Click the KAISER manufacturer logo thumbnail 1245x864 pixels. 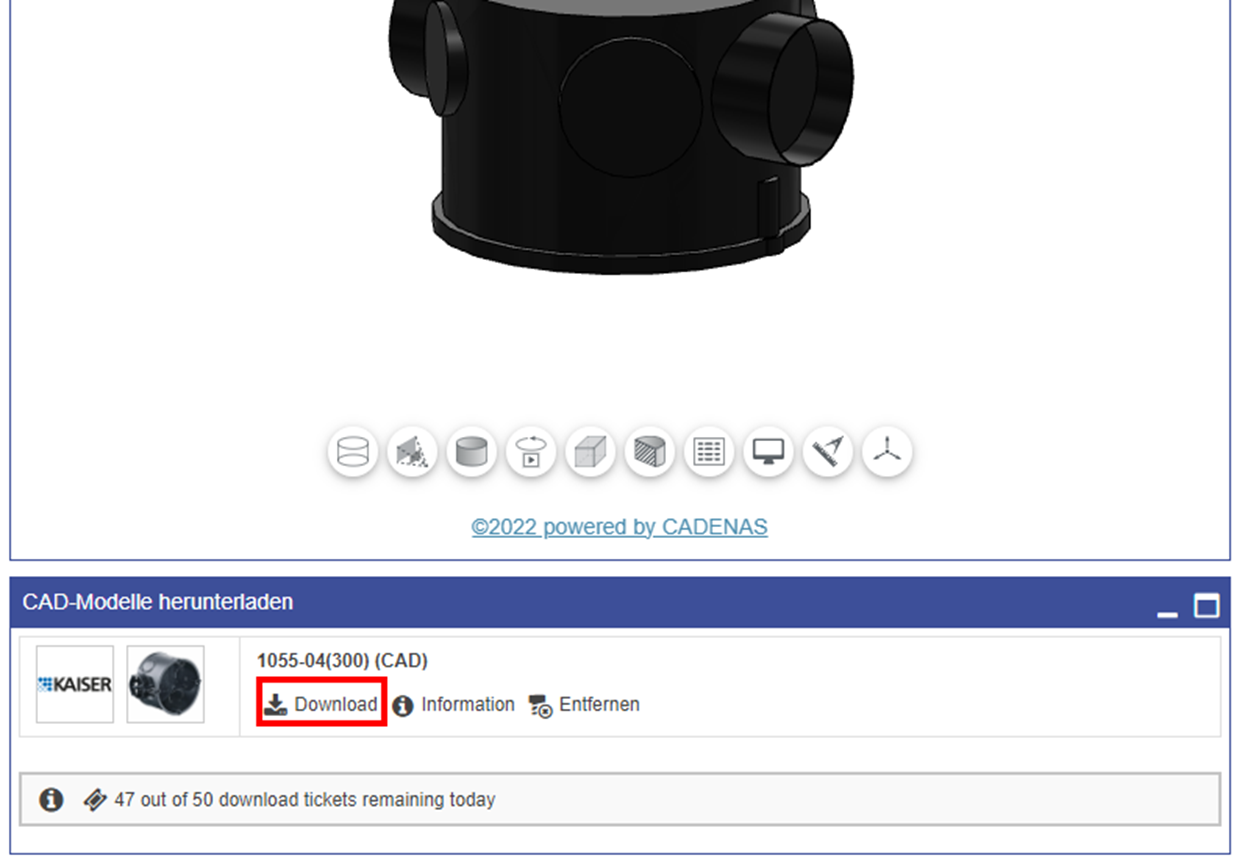click(x=75, y=684)
